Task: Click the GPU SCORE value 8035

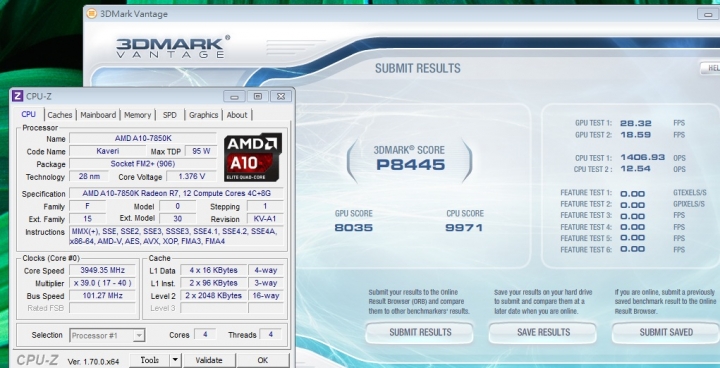Action: 354,227
